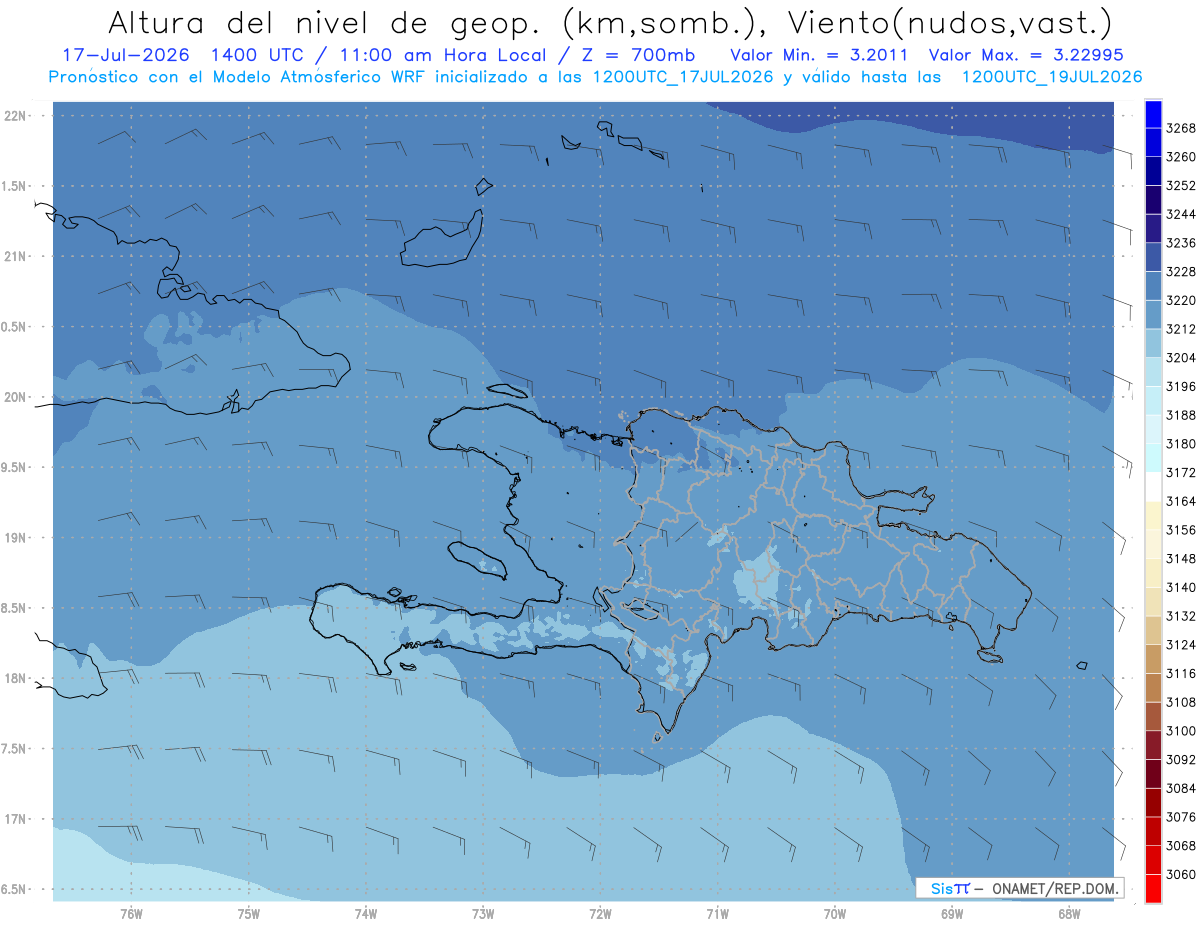Click the '21N' latitude axis label
This screenshot has width=1200, height=927.
(x=15, y=256)
